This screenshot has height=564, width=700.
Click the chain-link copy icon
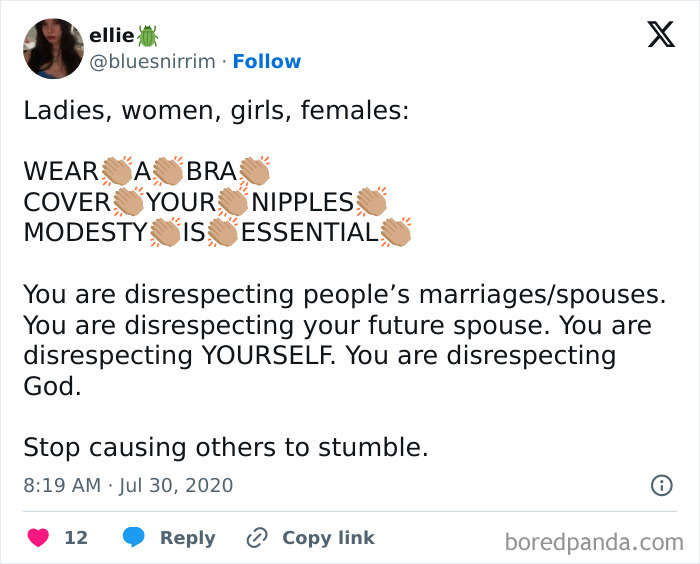tap(257, 538)
